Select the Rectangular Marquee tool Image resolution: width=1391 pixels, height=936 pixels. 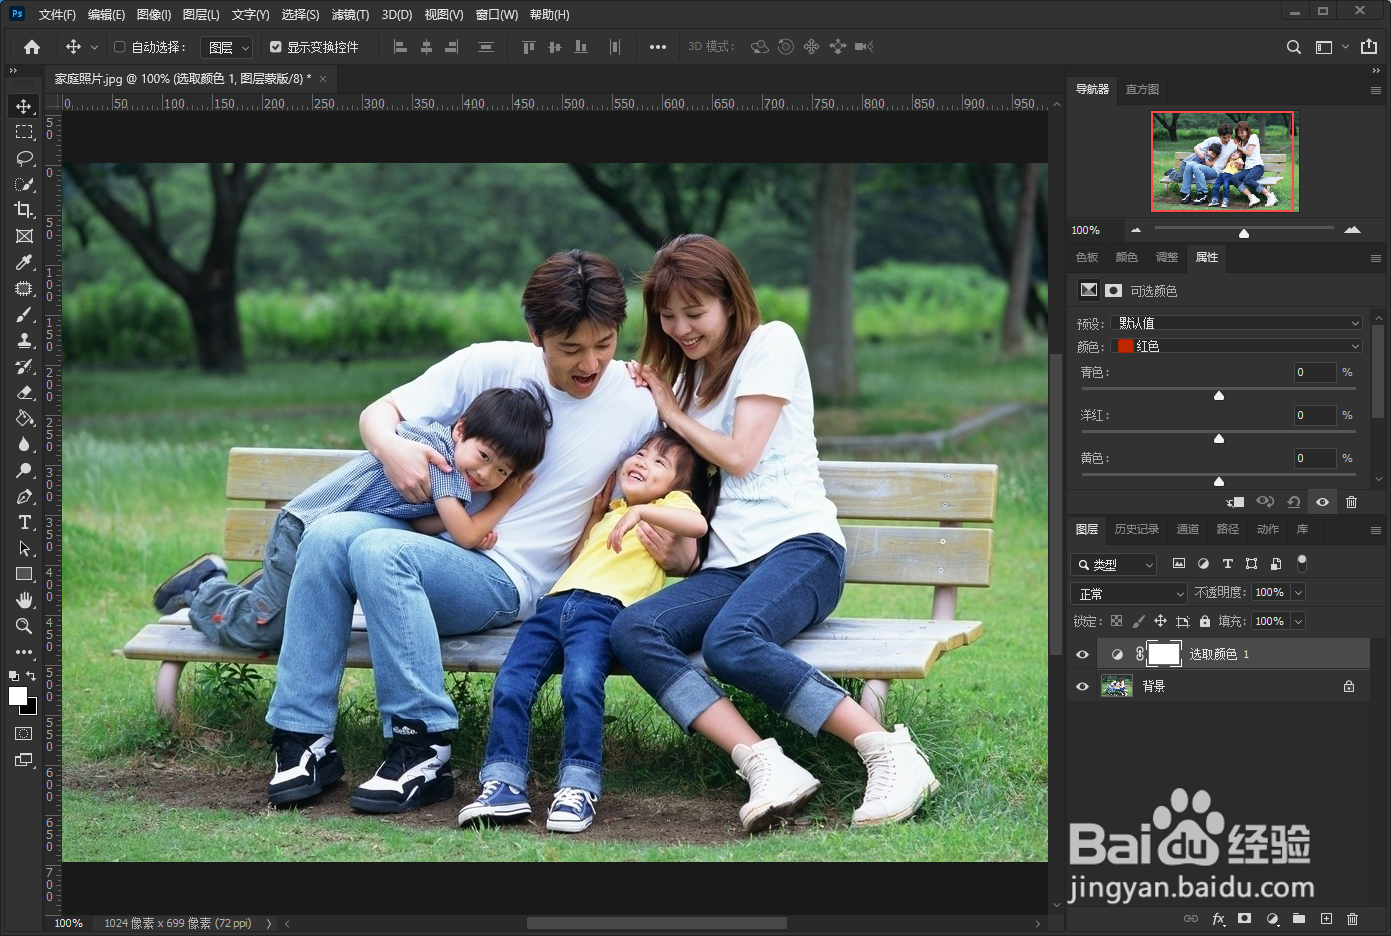coord(24,132)
